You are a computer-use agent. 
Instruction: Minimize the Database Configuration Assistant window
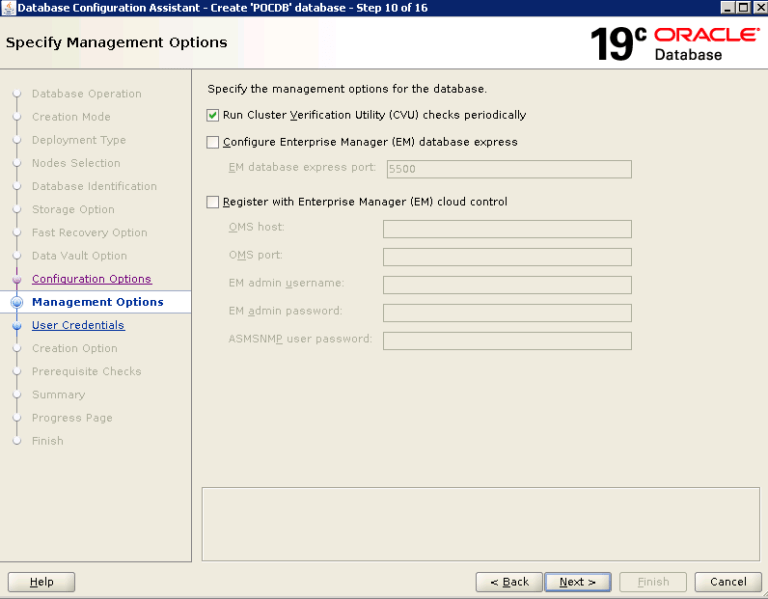725,8
